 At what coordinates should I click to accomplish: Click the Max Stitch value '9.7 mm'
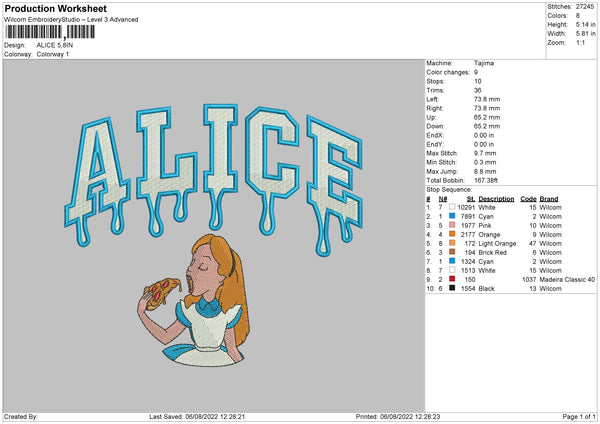(x=485, y=153)
